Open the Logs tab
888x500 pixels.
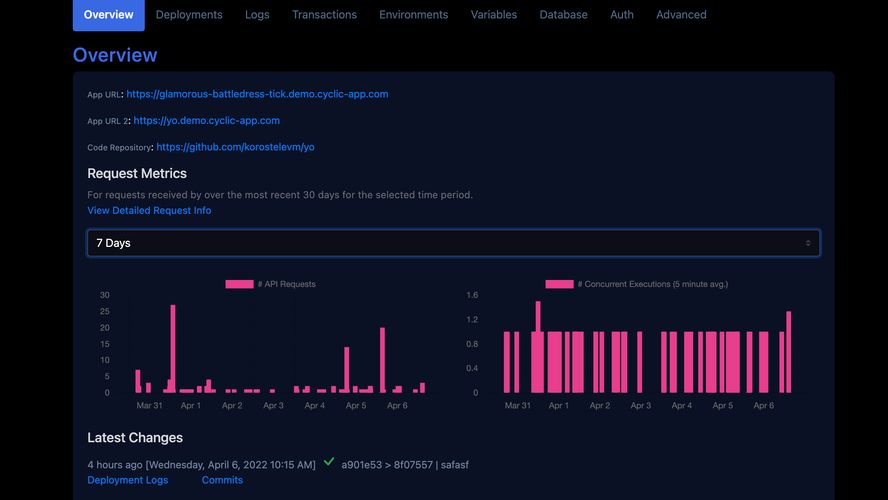pos(257,15)
